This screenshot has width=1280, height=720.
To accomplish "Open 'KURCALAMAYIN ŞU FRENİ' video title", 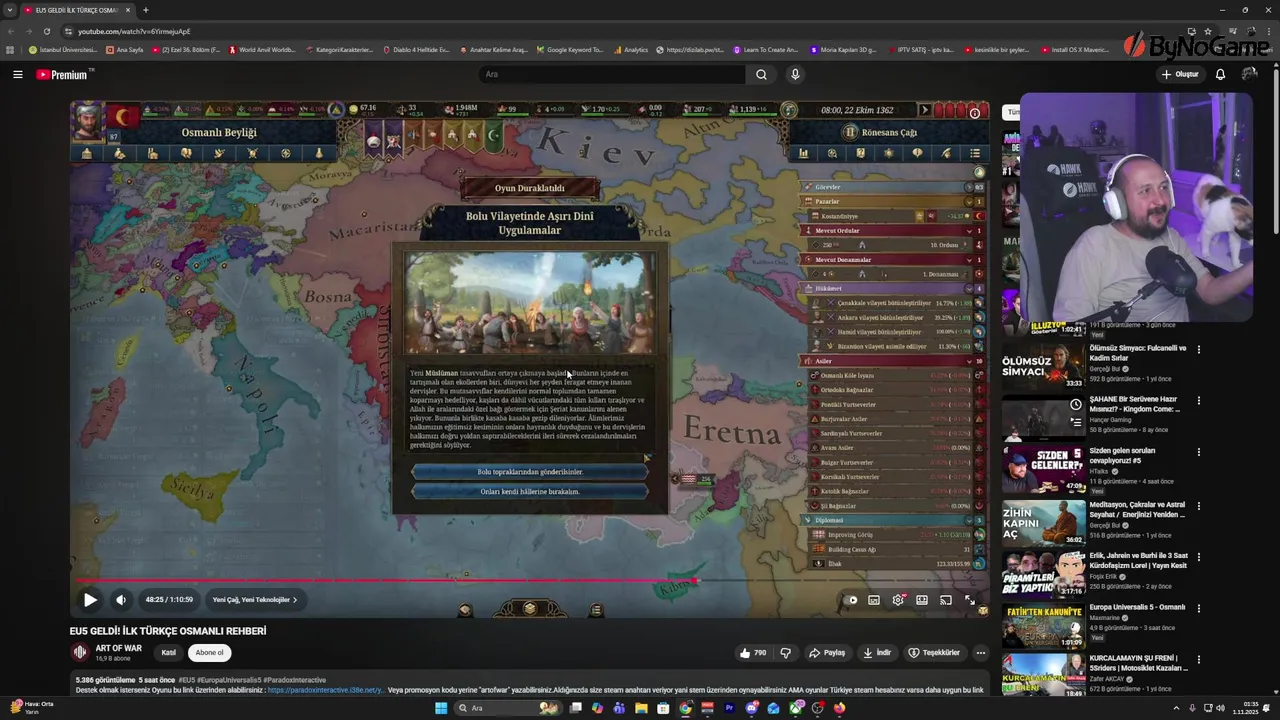I will pos(1137,663).
